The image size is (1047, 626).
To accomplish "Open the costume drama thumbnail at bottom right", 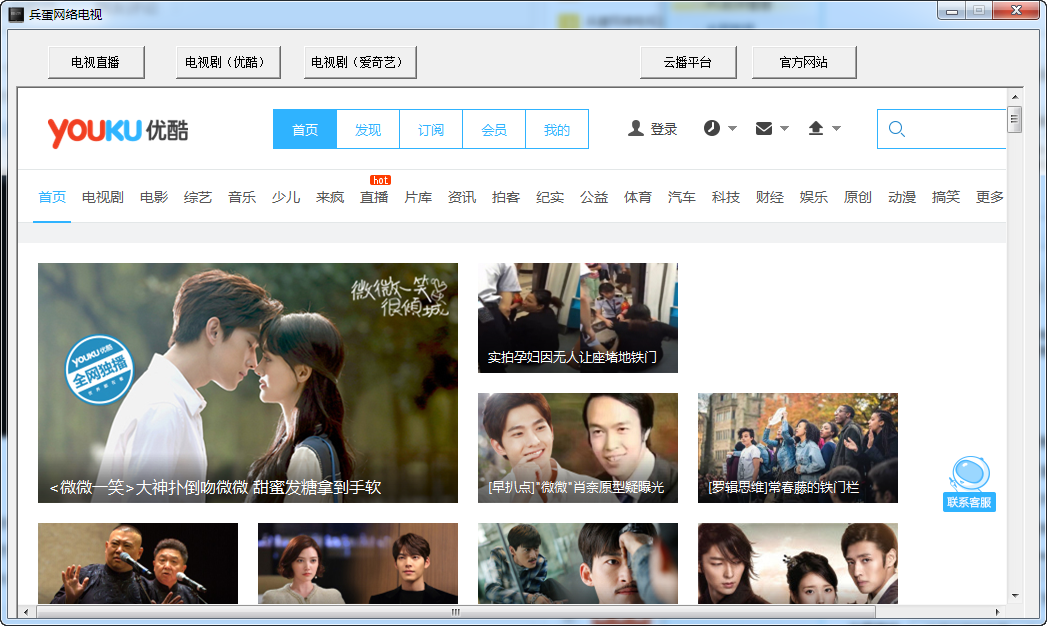I will point(798,563).
